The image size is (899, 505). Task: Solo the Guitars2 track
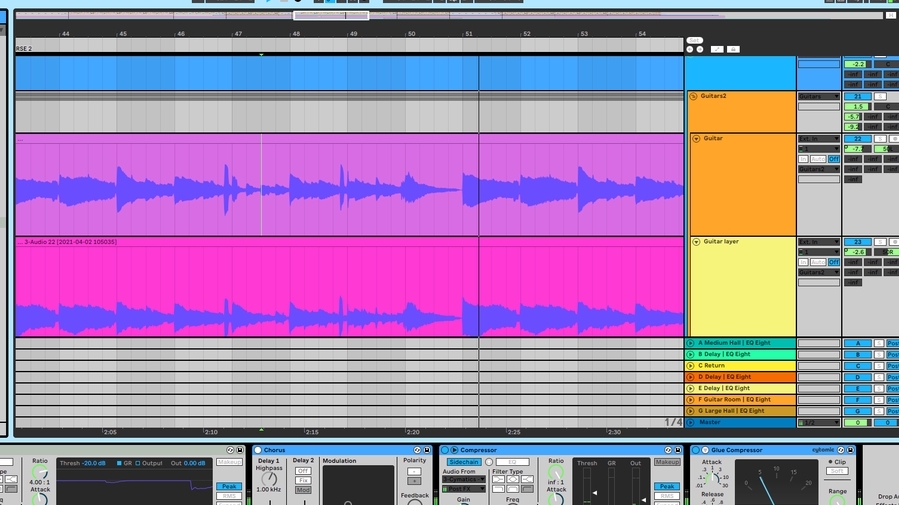[880, 96]
